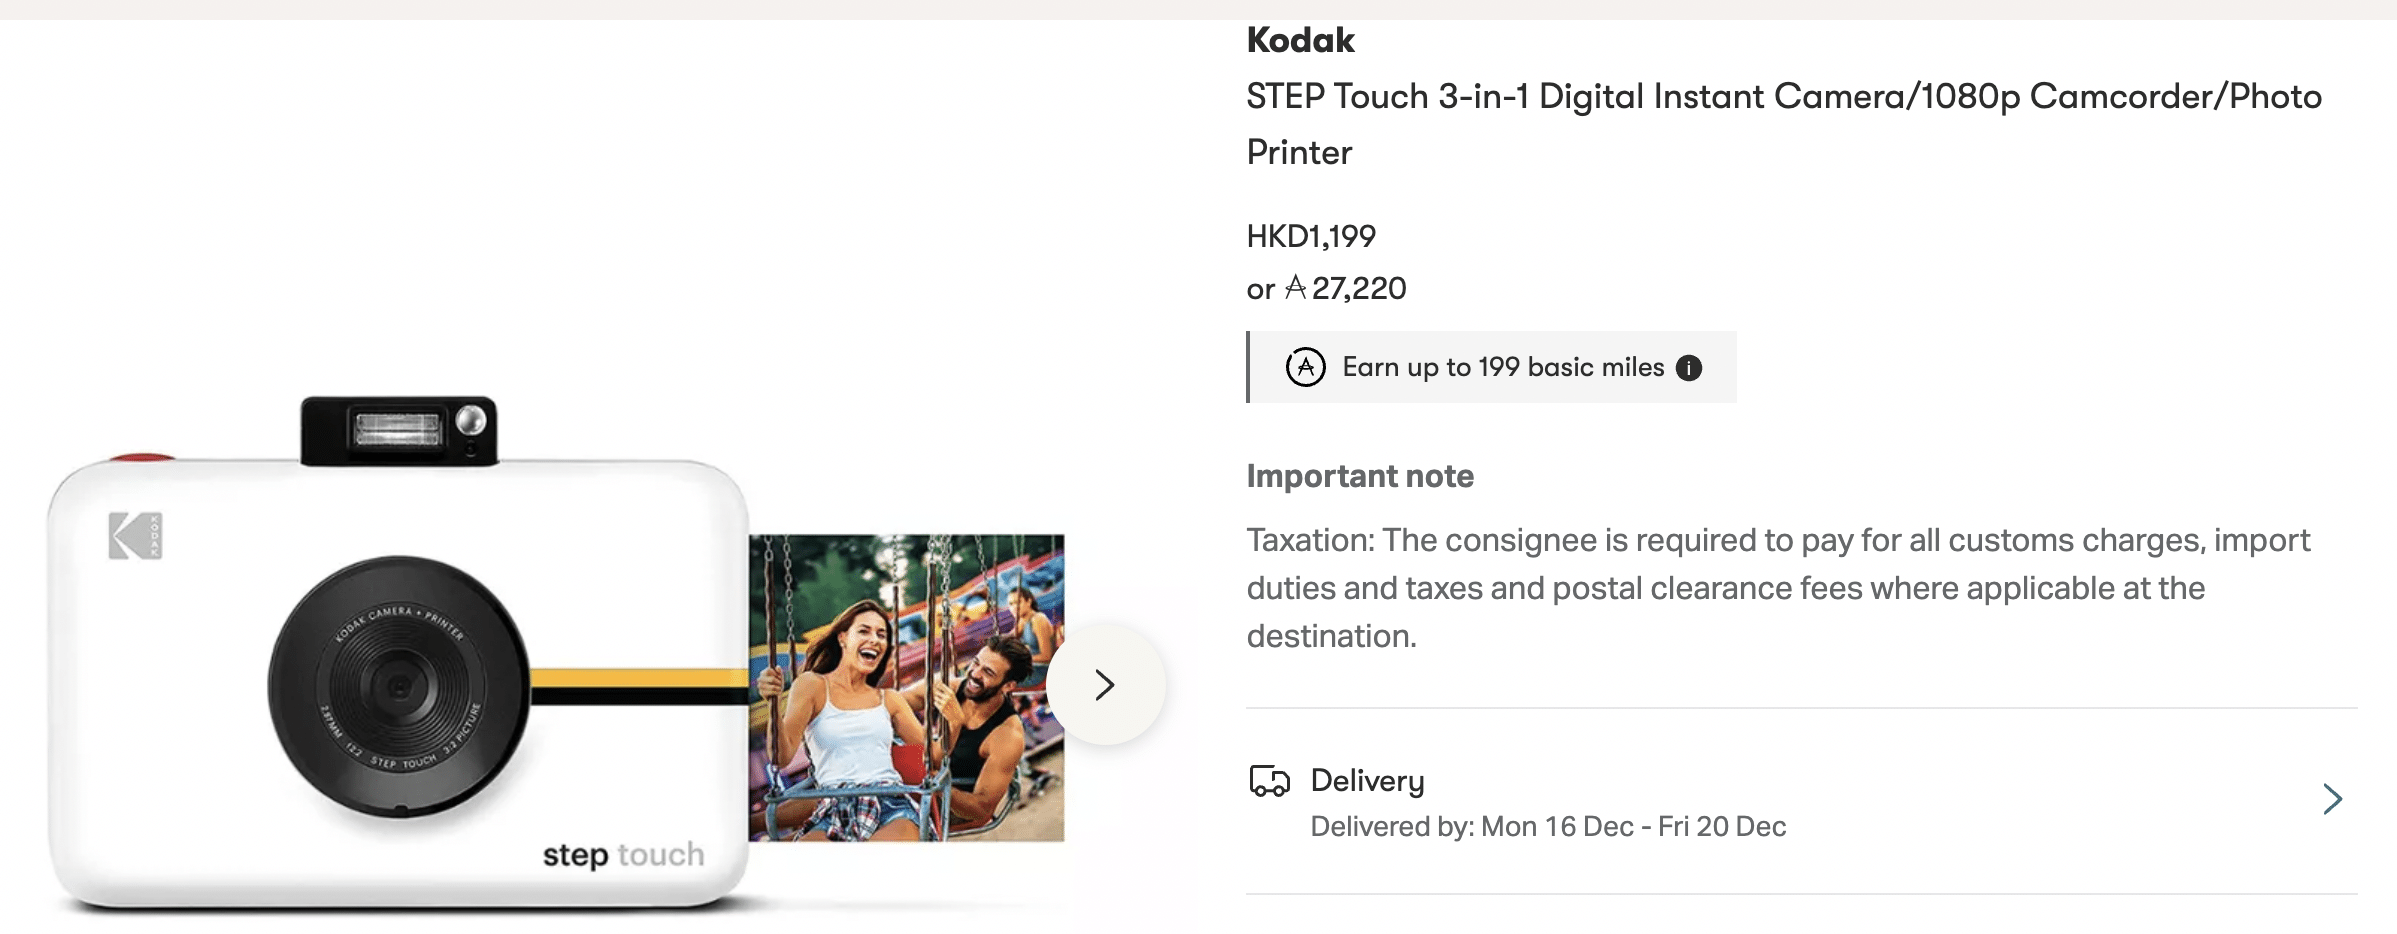
Task: Click the printed amusement park photo
Action: coord(906,687)
